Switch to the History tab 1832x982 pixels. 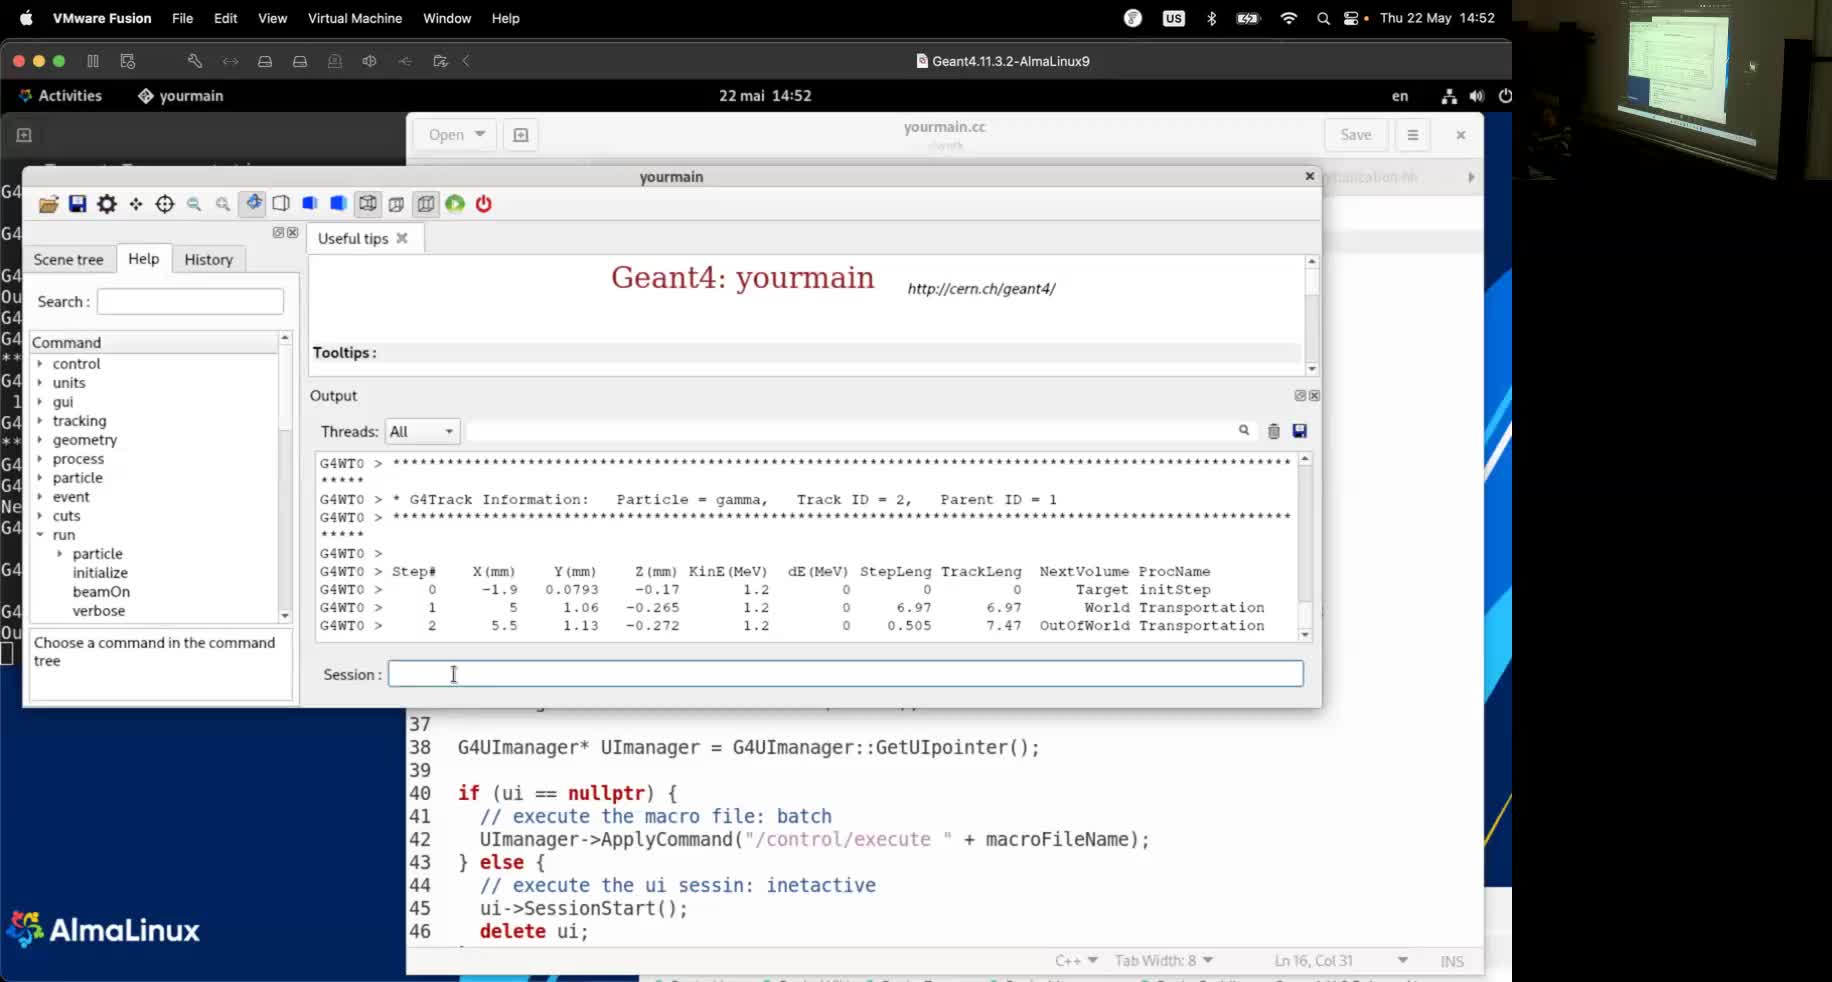(208, 259)
